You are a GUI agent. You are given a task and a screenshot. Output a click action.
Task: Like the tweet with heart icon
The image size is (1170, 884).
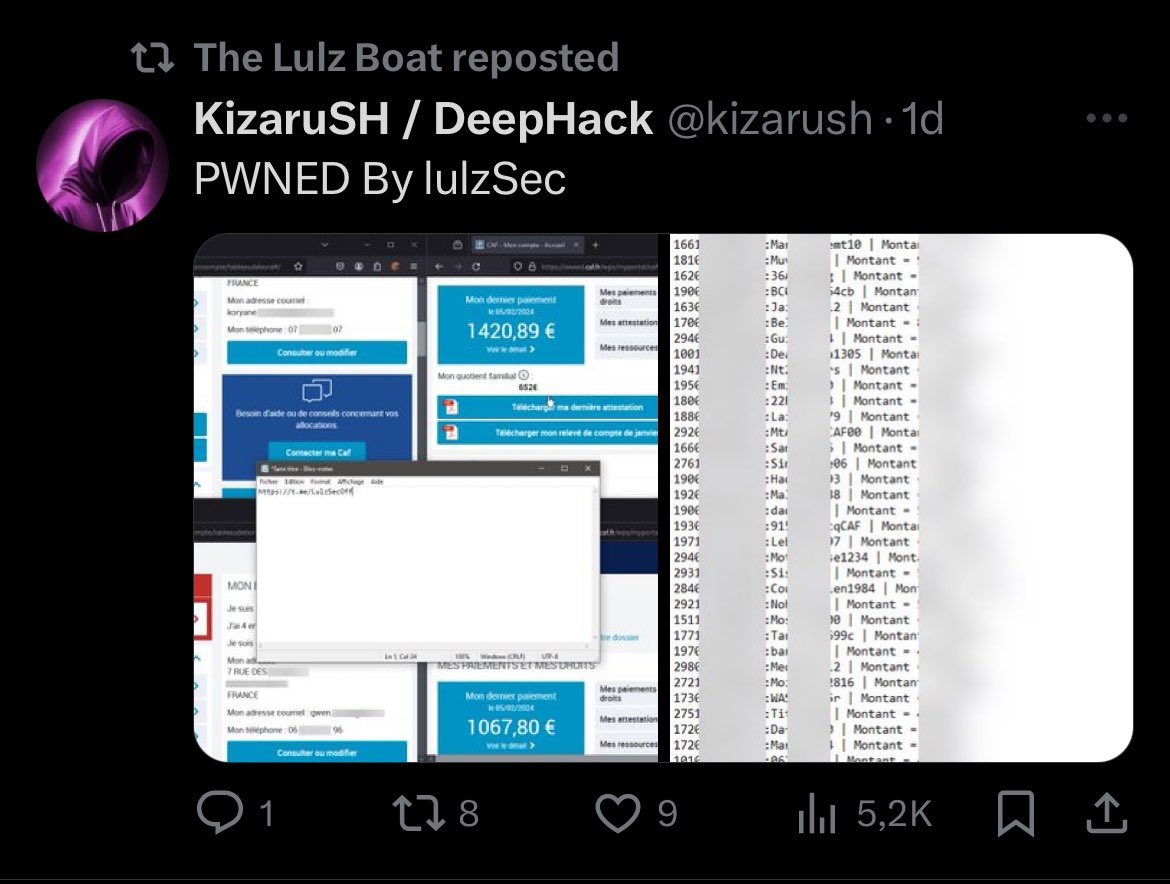click(636, 812)
